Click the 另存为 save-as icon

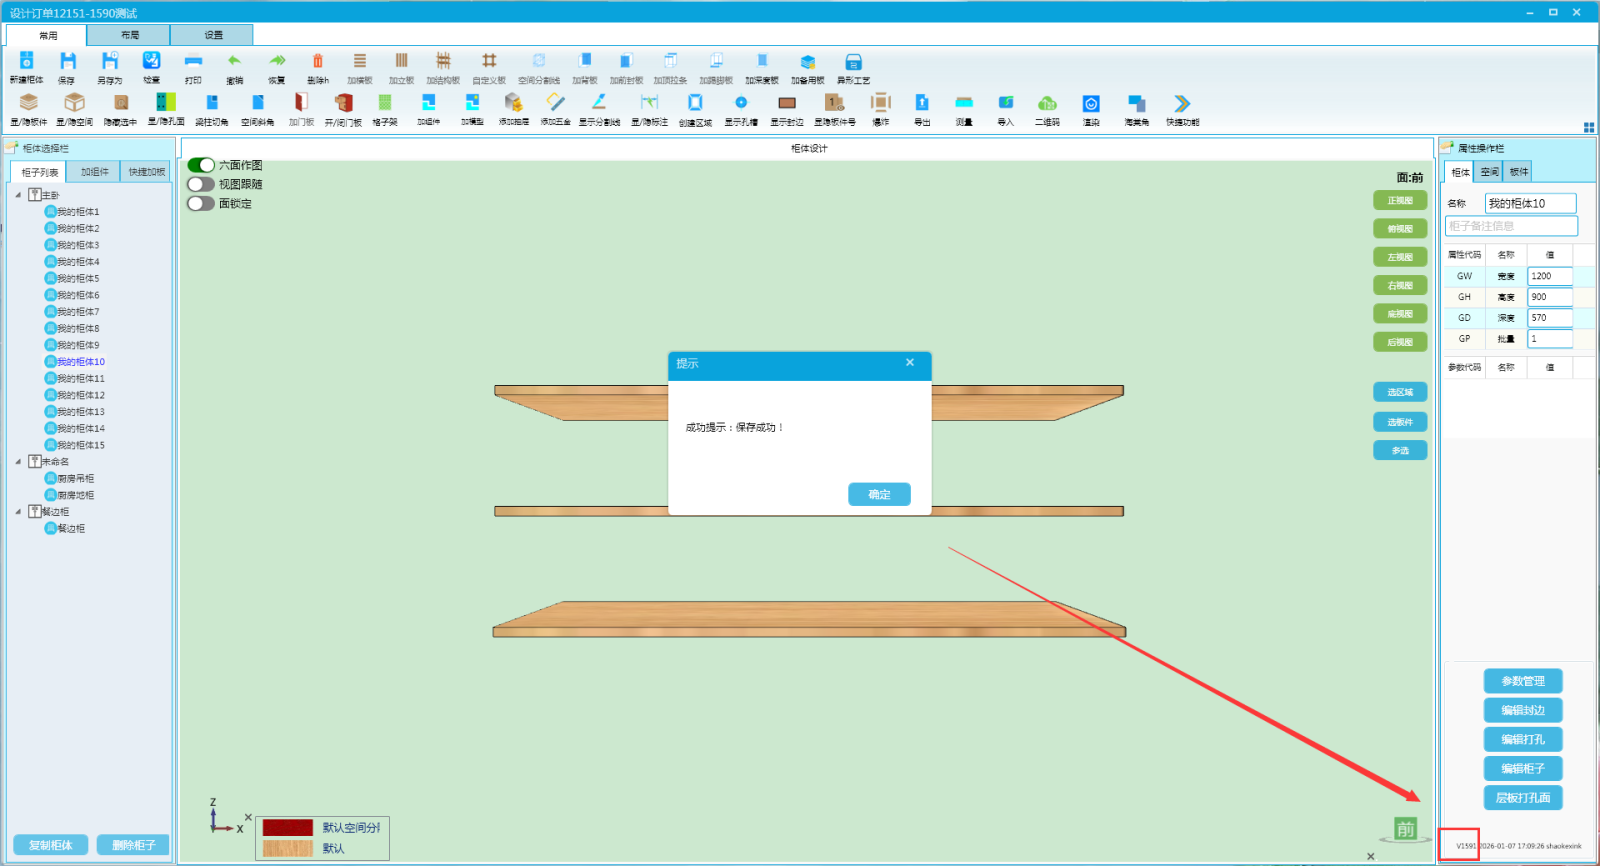[109, 64]
